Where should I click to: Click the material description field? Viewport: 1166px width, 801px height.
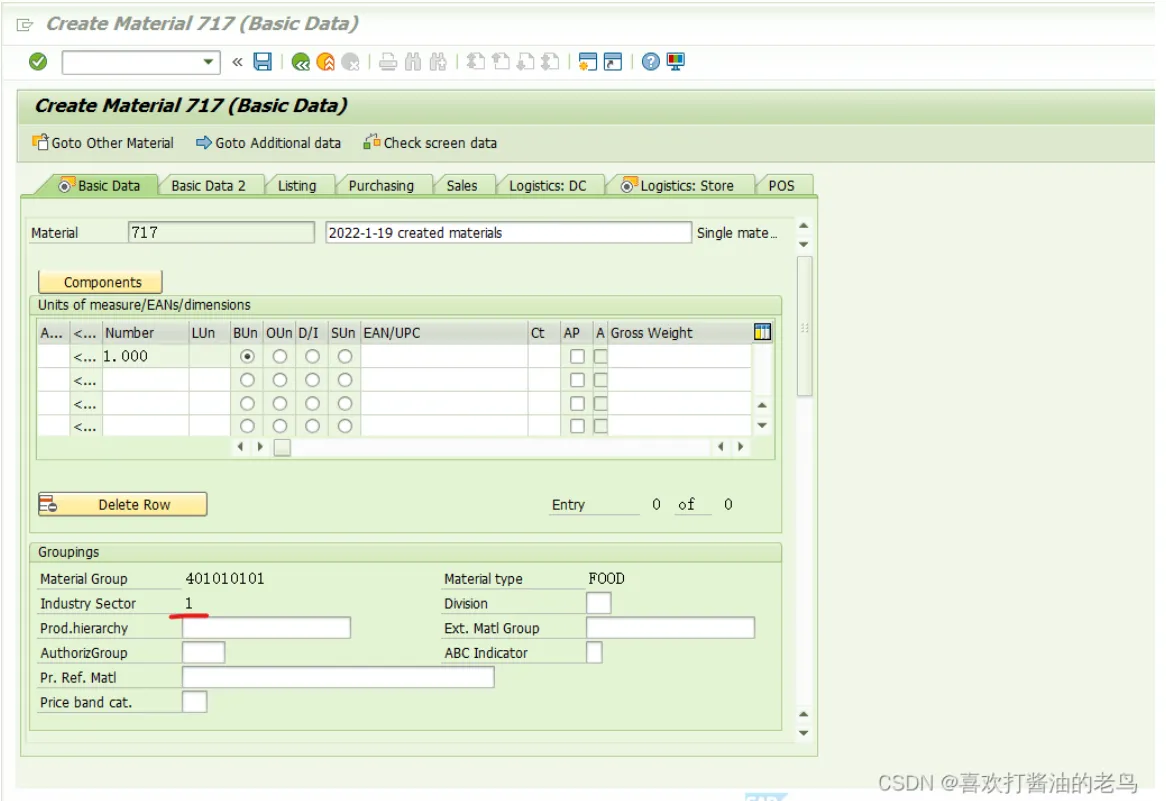pos(508,233)
